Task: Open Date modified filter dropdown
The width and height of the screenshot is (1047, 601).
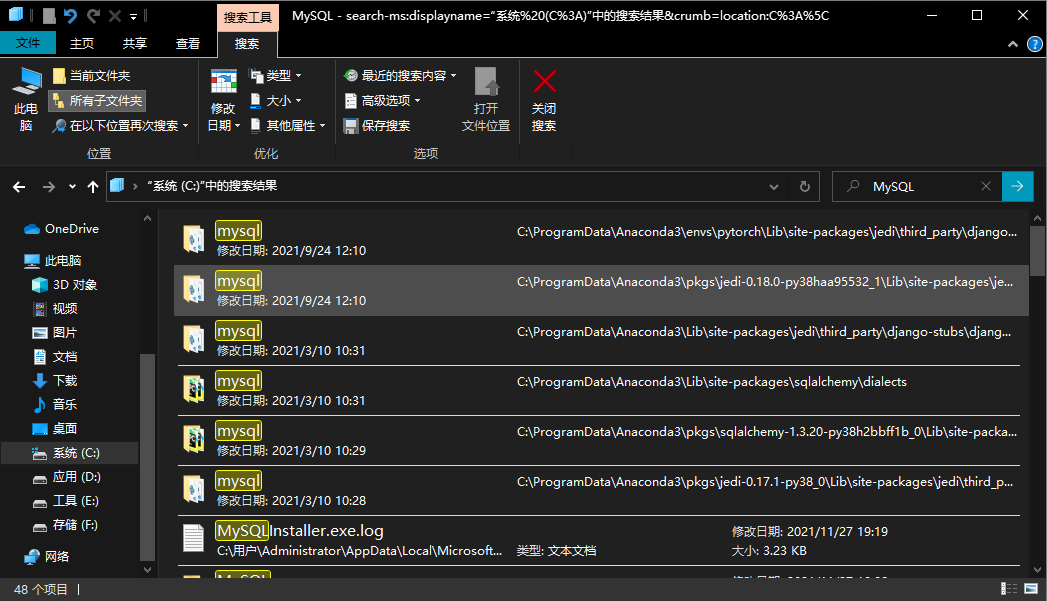Action: tap(223, 99)
